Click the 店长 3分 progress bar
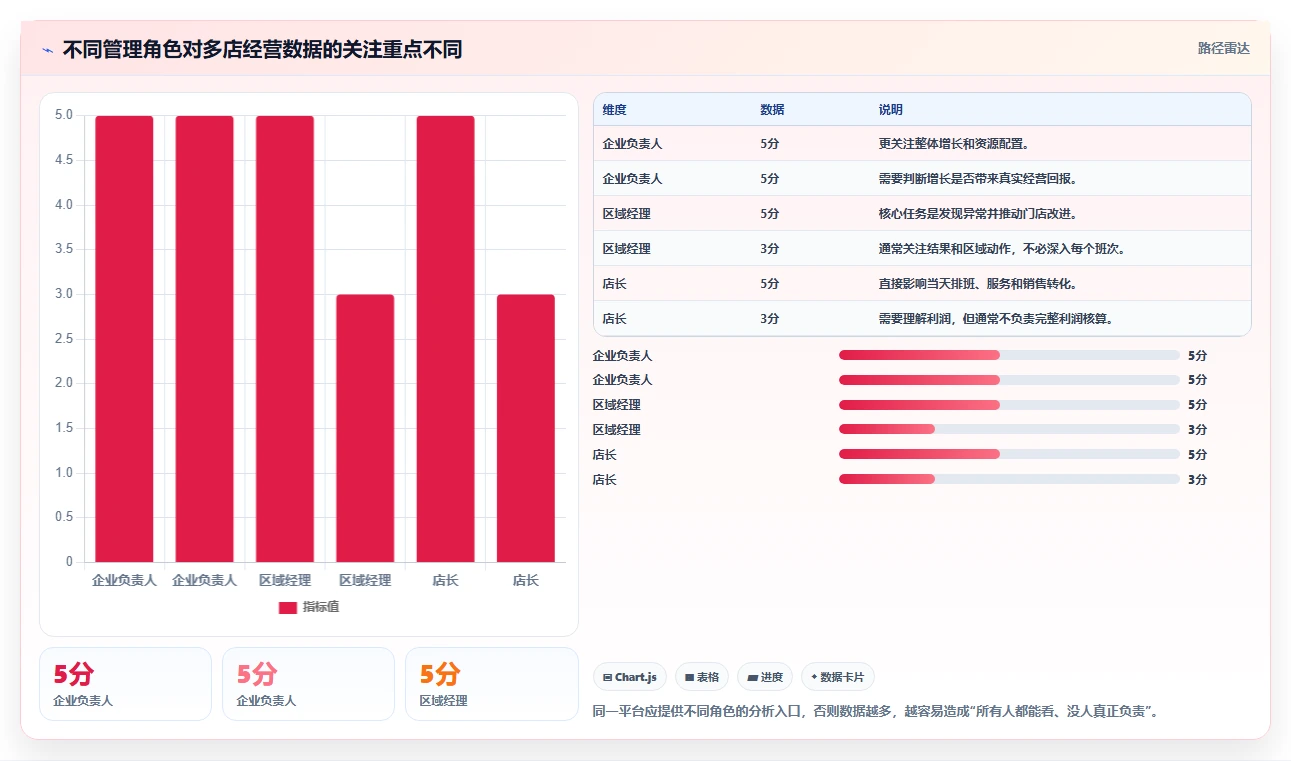Viewport: 1291px width, 761px height. click(1009, 480)
